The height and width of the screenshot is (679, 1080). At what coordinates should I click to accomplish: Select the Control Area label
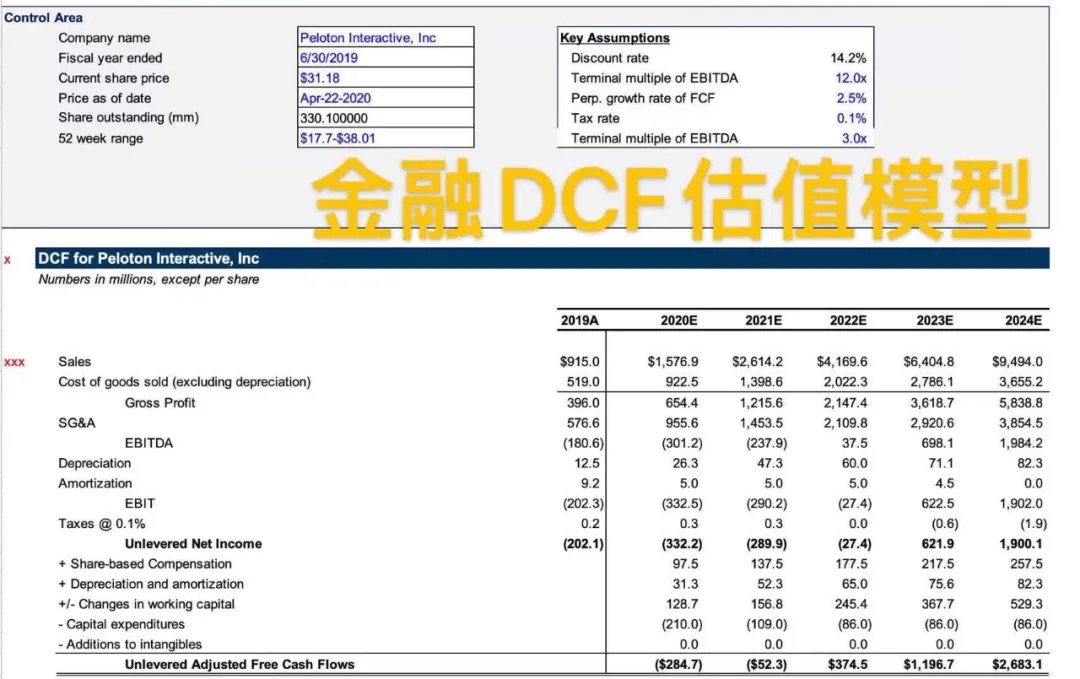(43, 17)
